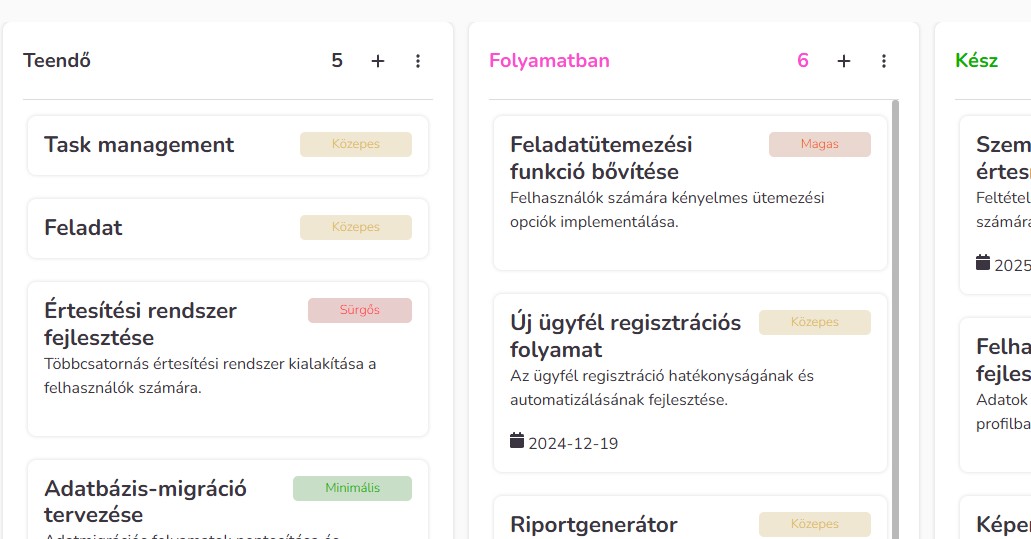Open the Feladat card
The width and height of the screenshot is (1031, 539).
(83, 228)
